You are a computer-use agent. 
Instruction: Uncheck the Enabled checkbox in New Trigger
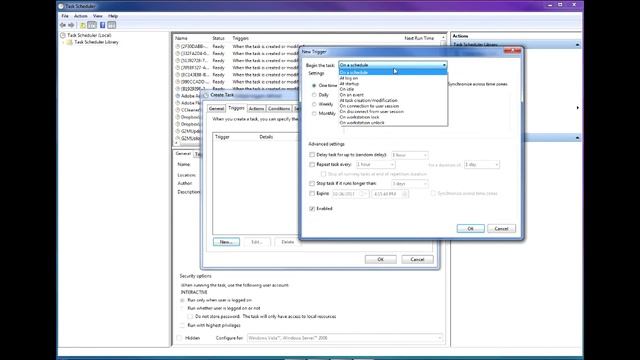tap(312, 209)
